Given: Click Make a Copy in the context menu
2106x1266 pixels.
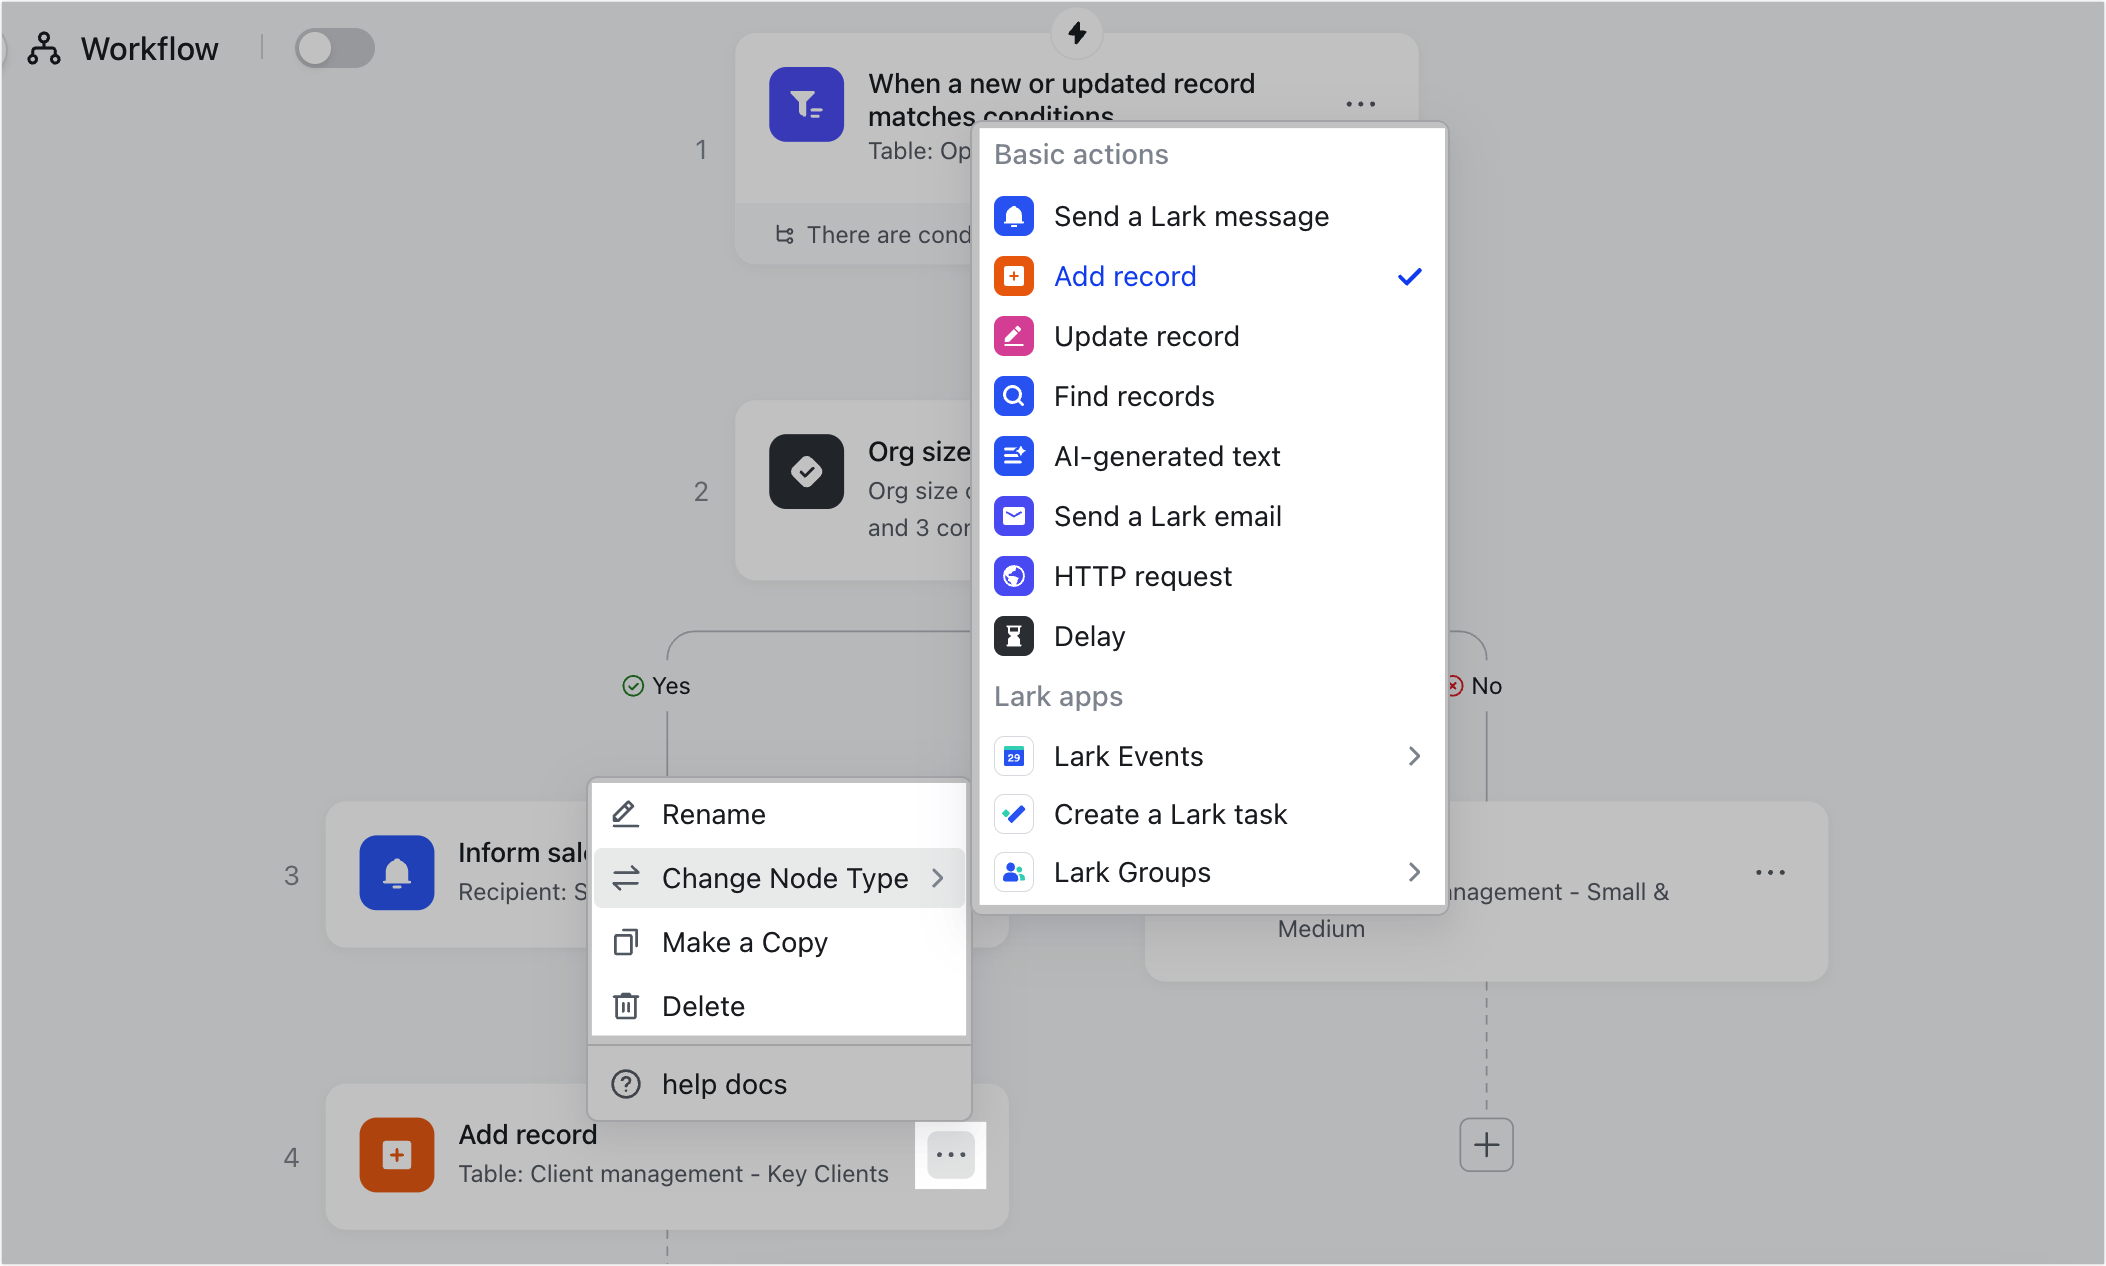Looking at the screenshot, I should 779,942.
